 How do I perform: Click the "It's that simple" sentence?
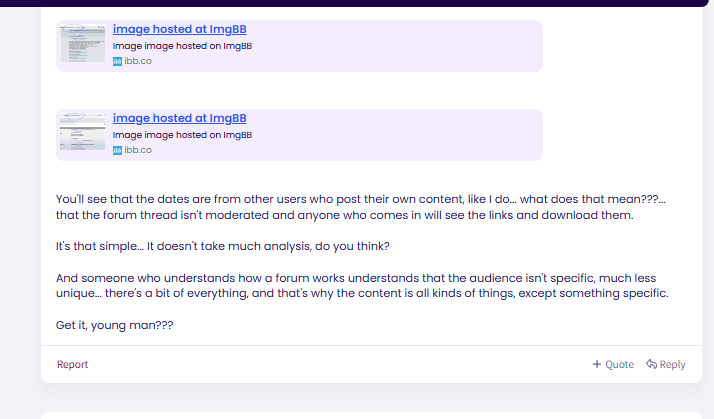tap(223, 246)
